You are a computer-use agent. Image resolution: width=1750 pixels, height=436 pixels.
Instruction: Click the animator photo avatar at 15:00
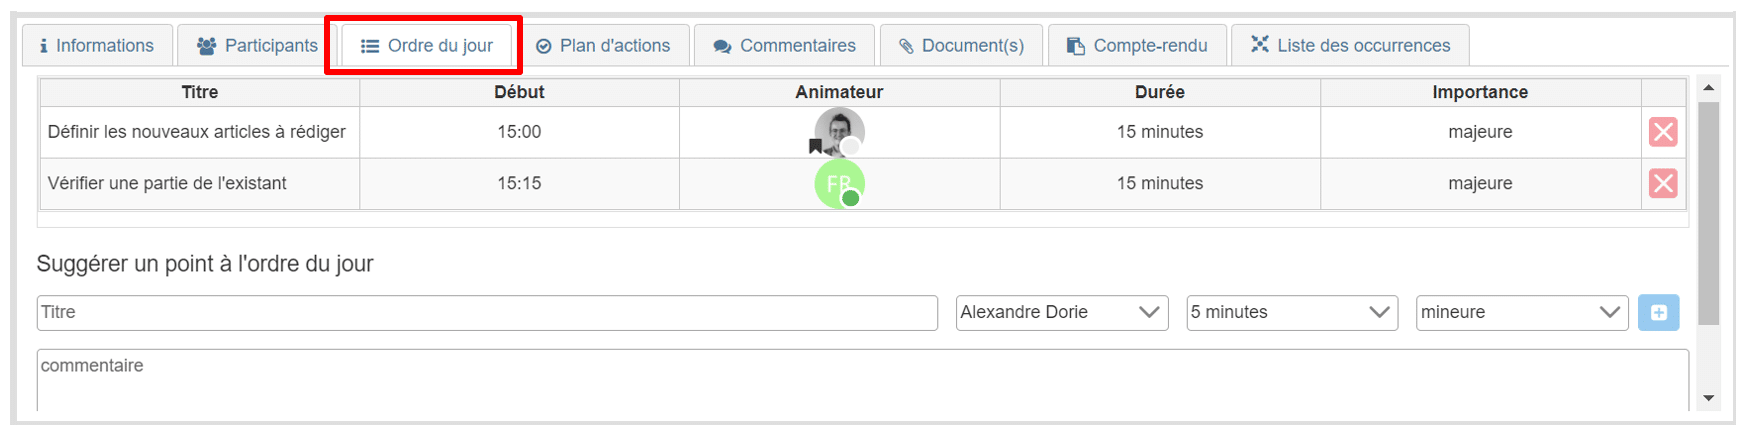click(839, 132)
